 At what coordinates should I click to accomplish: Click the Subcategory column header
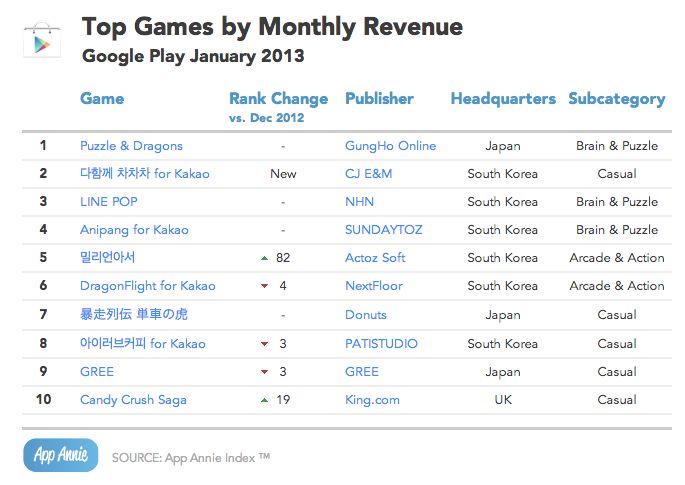pyautogui.click(x=617, y=99)
